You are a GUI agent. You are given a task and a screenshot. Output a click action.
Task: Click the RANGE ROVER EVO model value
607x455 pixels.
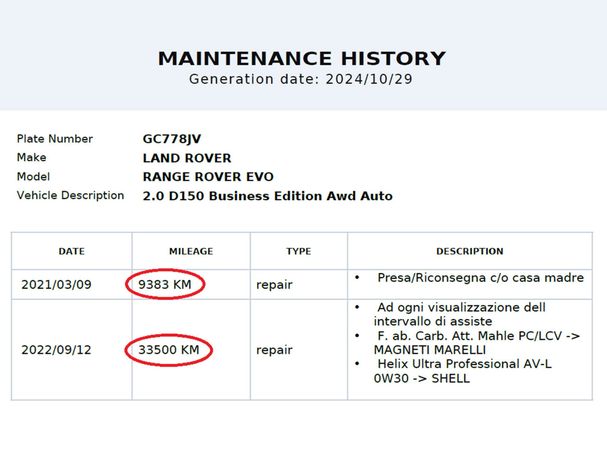point(208,177)
